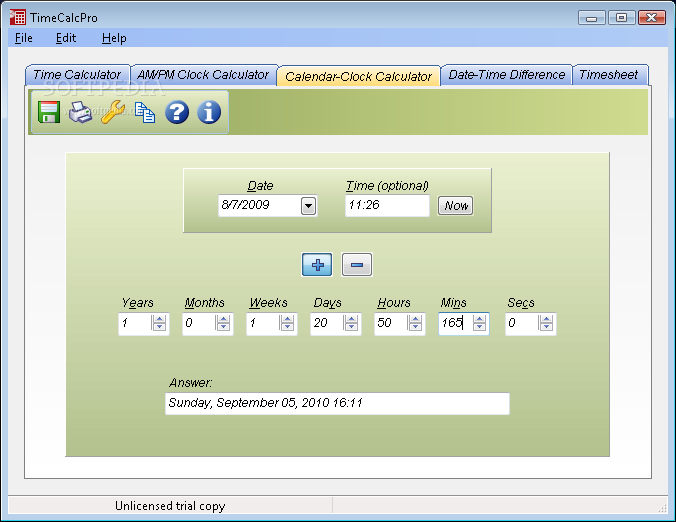Open the Edit menu
Image resolution: width=676 pixels, height=522 pixels.
[66, 38]
